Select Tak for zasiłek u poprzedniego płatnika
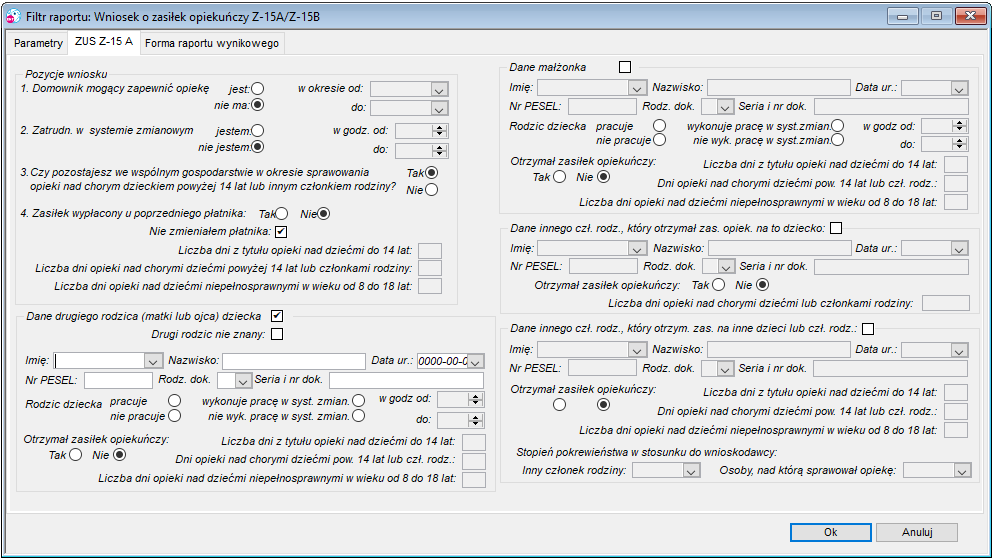The width and height of the screenshot is (993, 559). tap(282, 214)
